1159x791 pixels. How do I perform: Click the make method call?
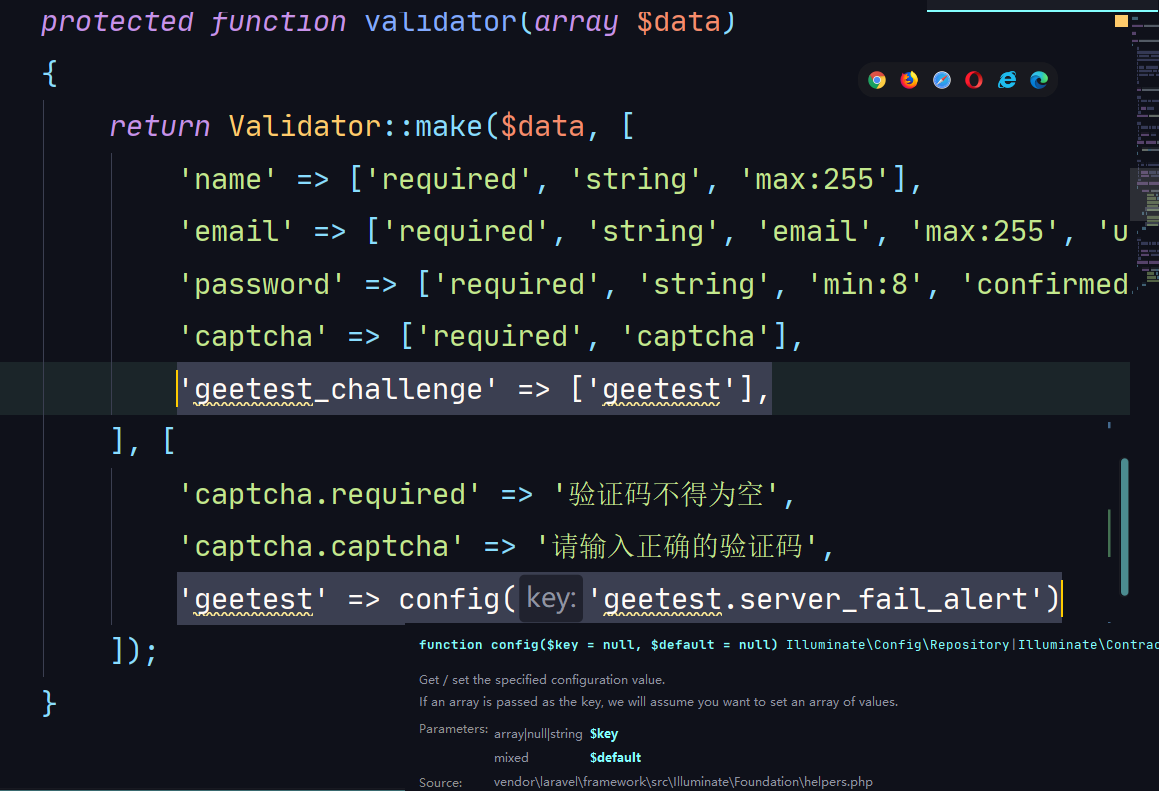pos(449,126)
